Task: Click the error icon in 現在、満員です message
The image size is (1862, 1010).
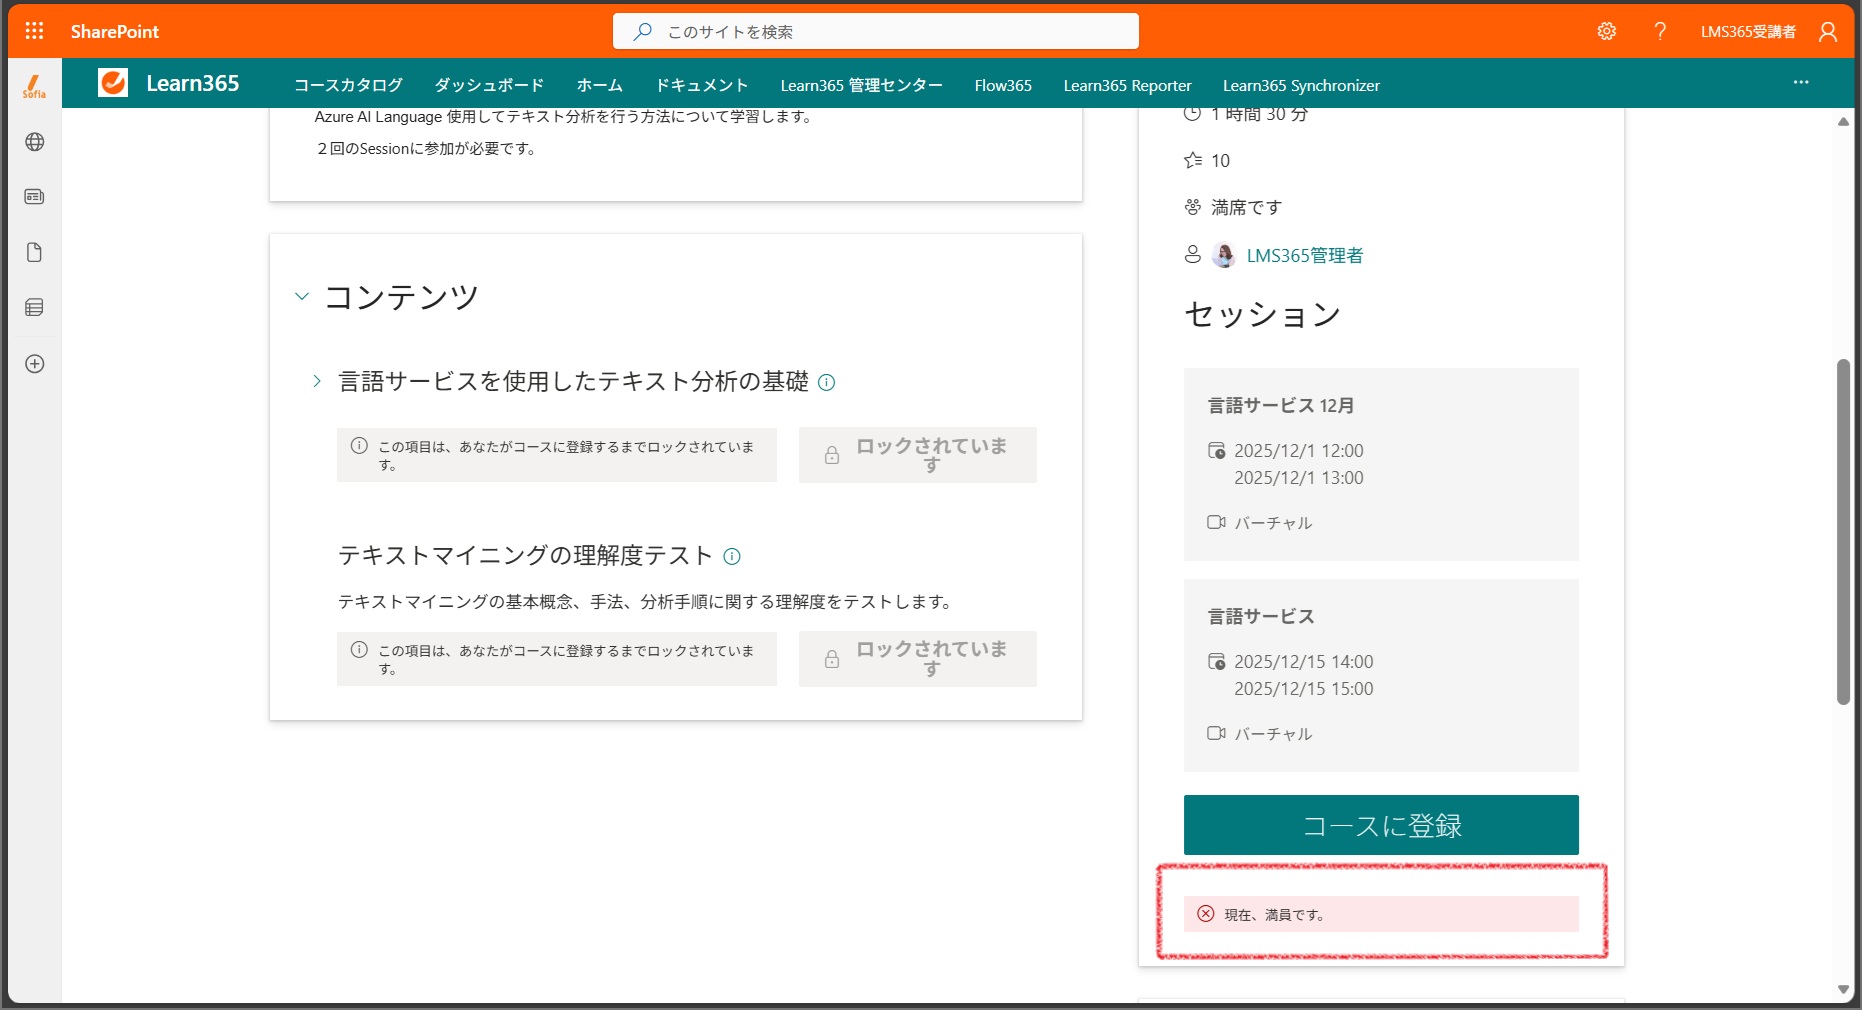Action: pos(1206,914)
